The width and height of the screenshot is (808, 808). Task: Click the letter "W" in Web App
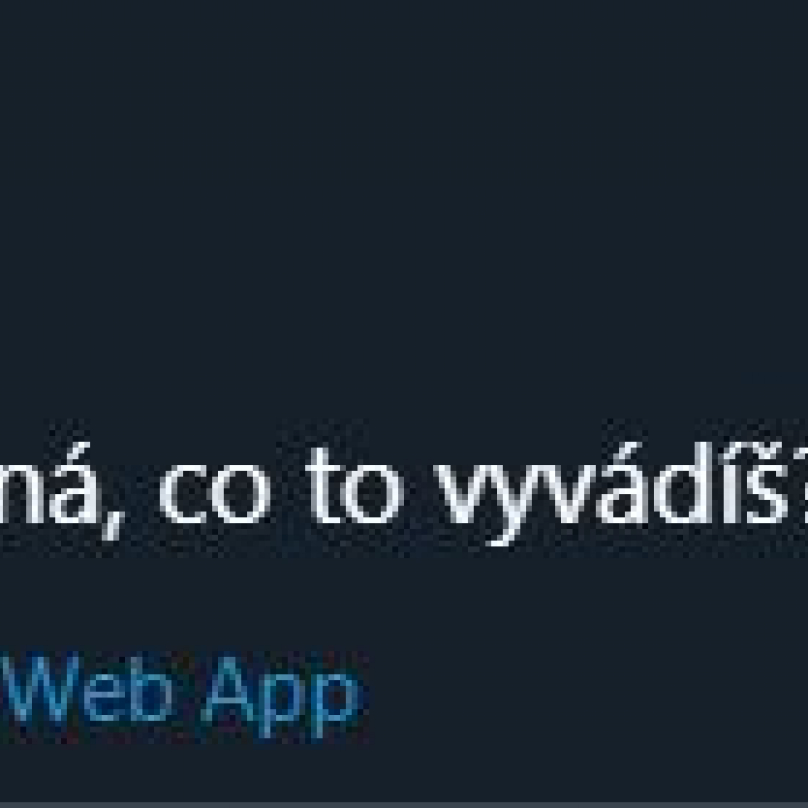(40, 688)
